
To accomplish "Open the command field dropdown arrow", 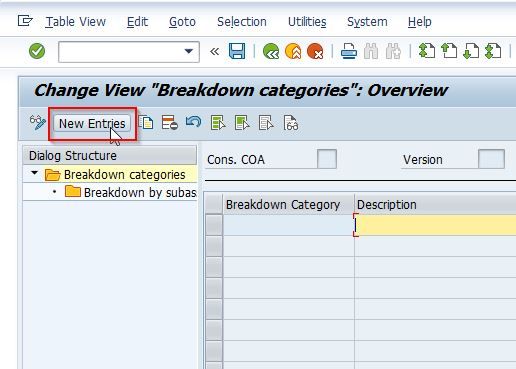I will [189, 51].
